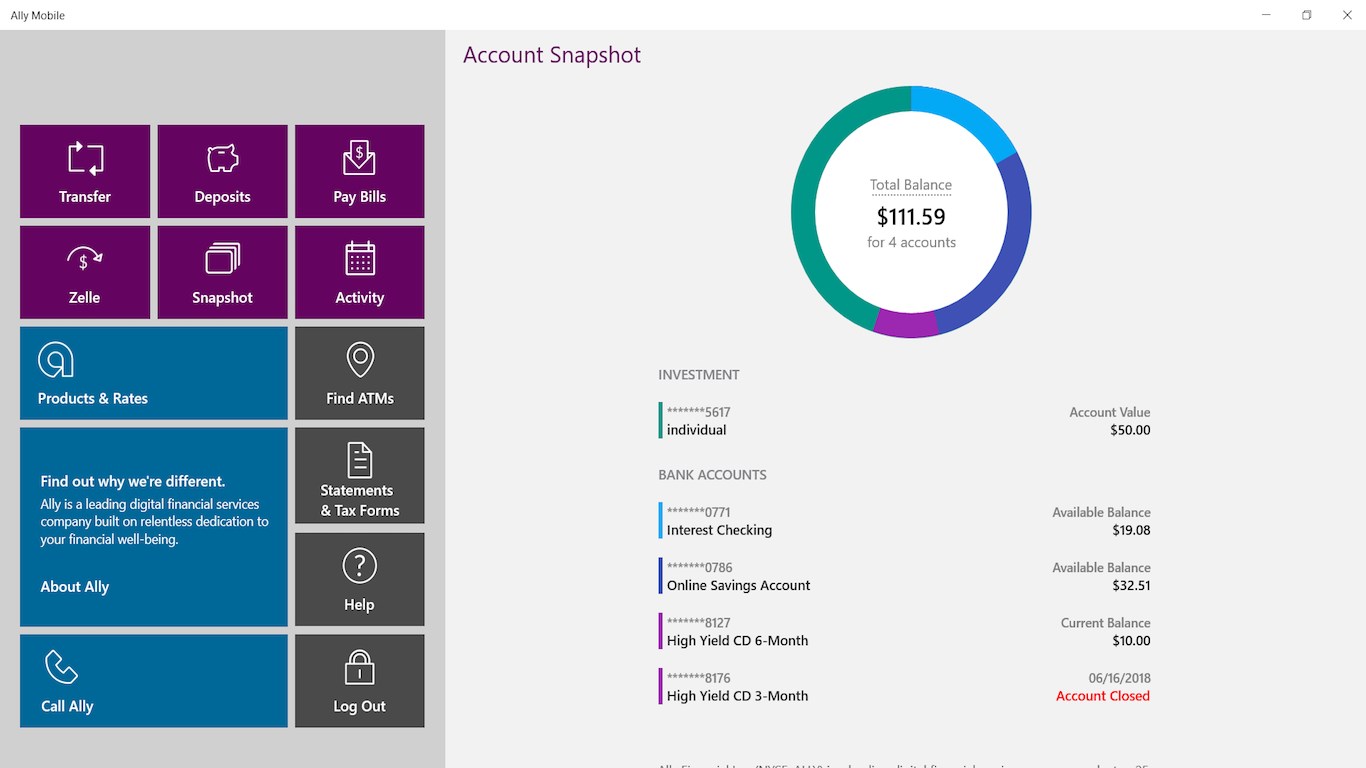Click 'Find out why we're different.' heading

click(x=133, y=481)
